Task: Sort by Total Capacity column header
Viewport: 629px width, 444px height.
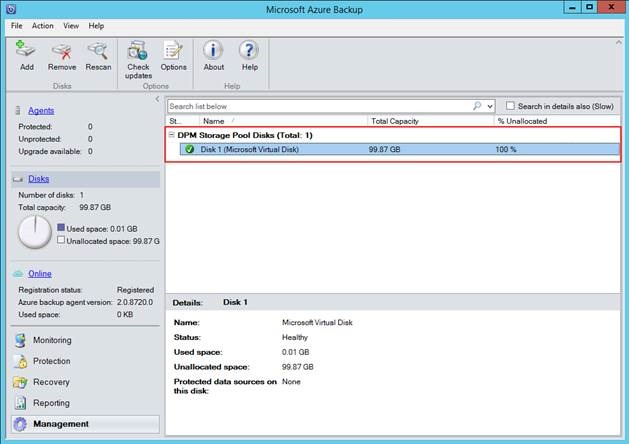Action: 395,120
